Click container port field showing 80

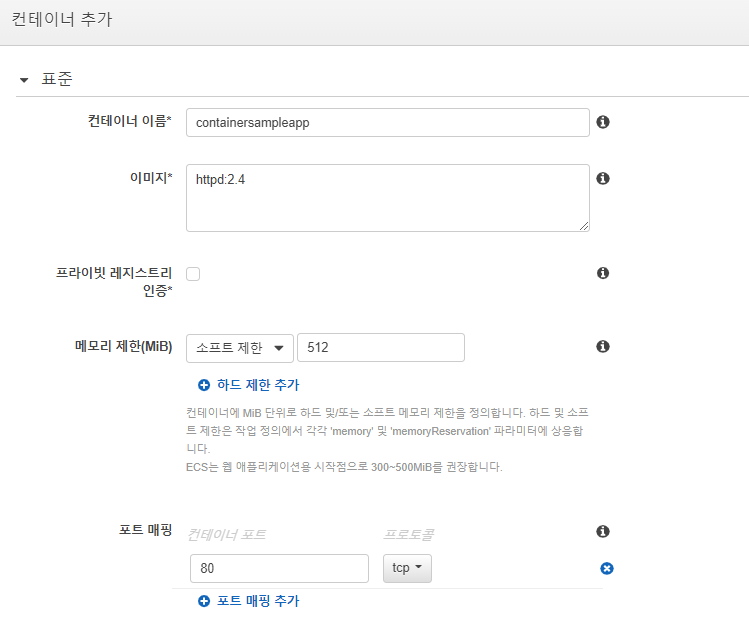click(x=279, y=568)
